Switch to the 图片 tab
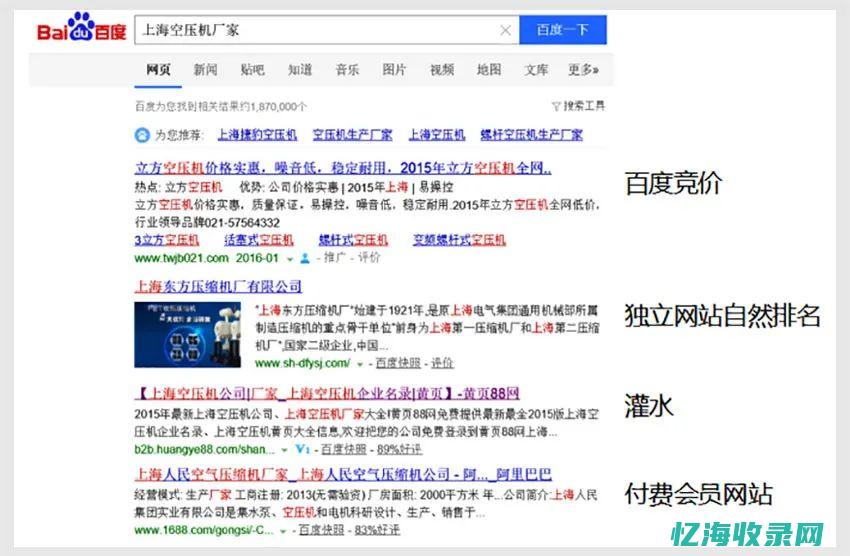The width and height of the screenshot is (850, 556). (394, 70)
